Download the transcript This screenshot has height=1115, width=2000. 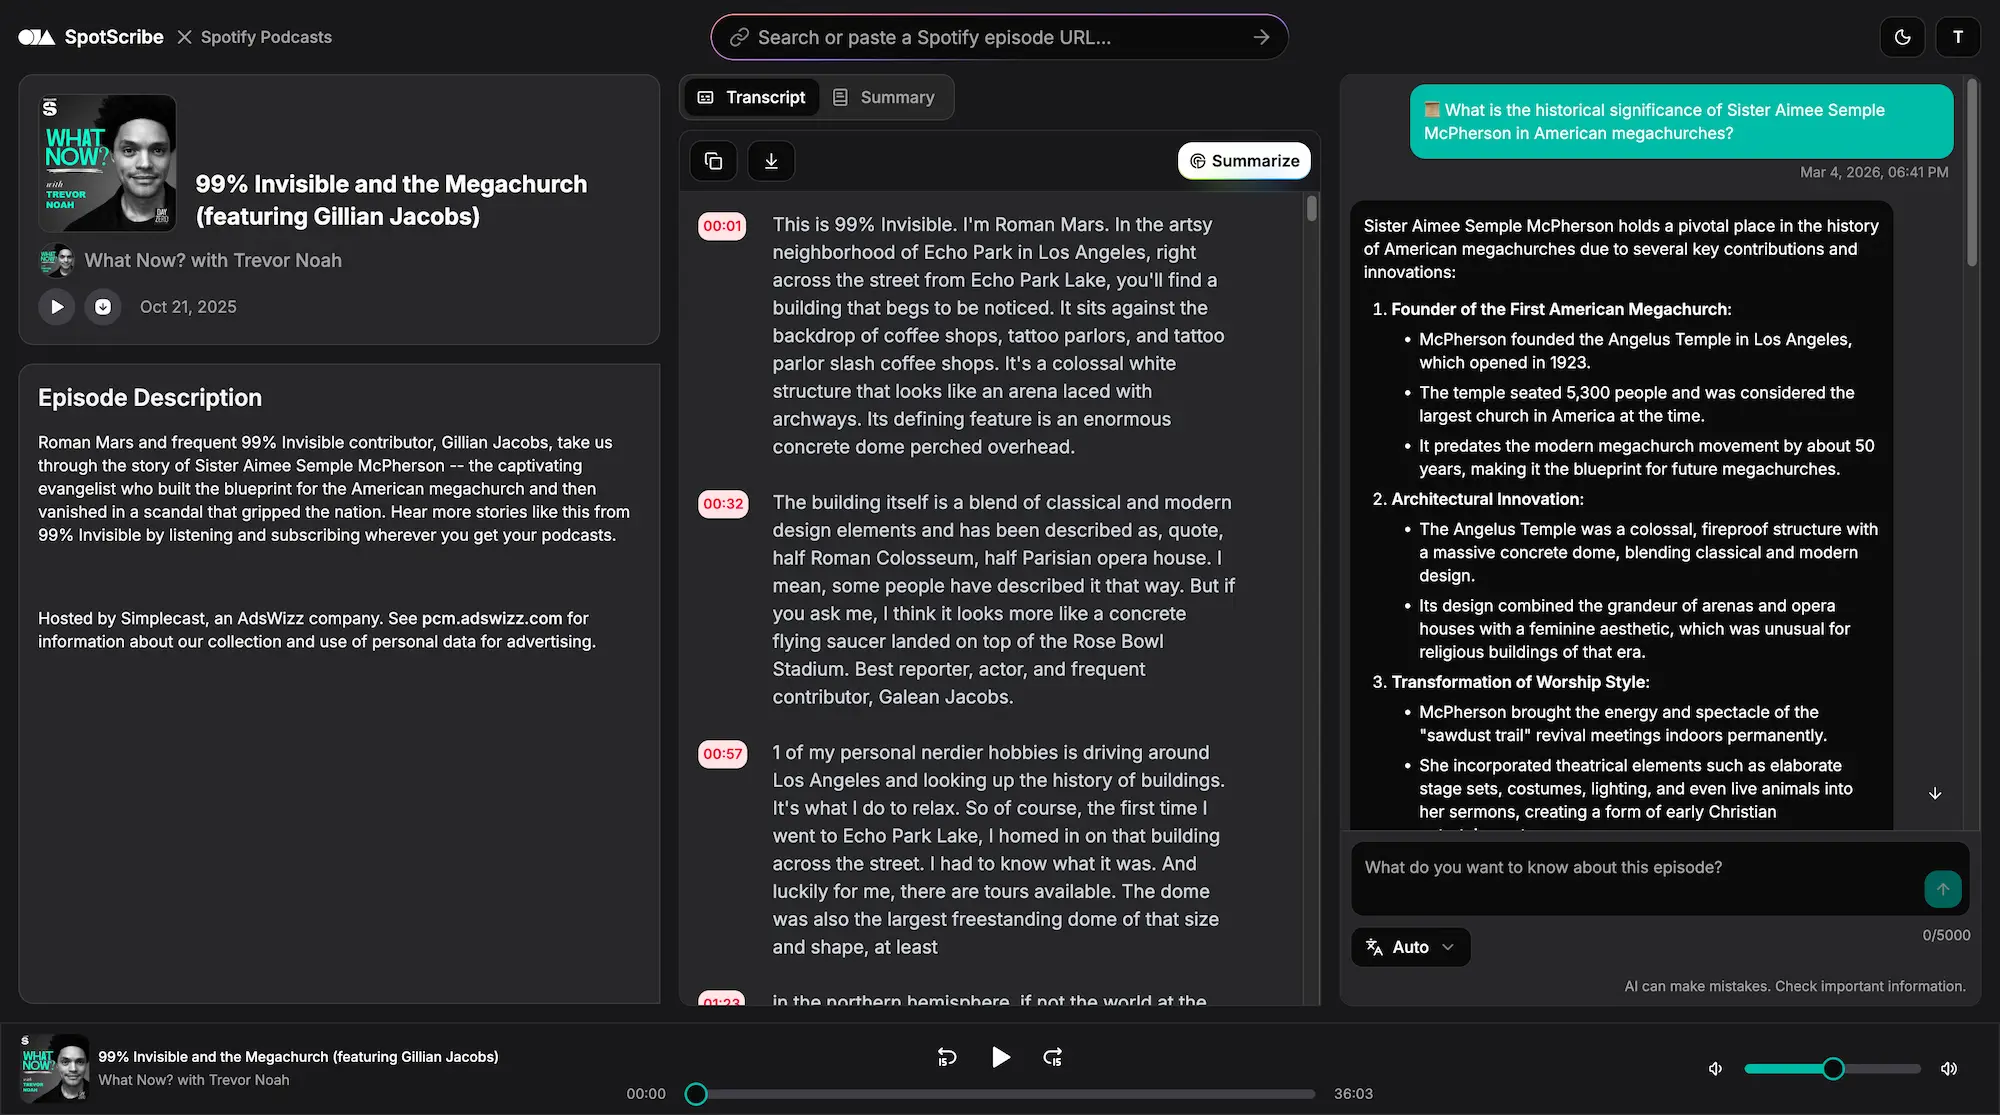click(x=771, y=160)
